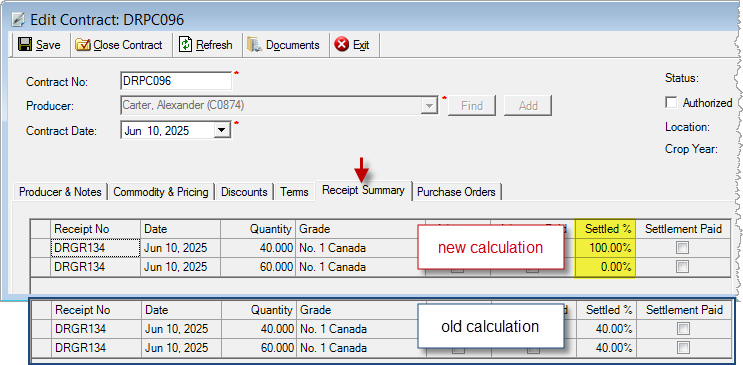
Task: Click Quantity header in old calculation grid
Action: click(259, 310)
